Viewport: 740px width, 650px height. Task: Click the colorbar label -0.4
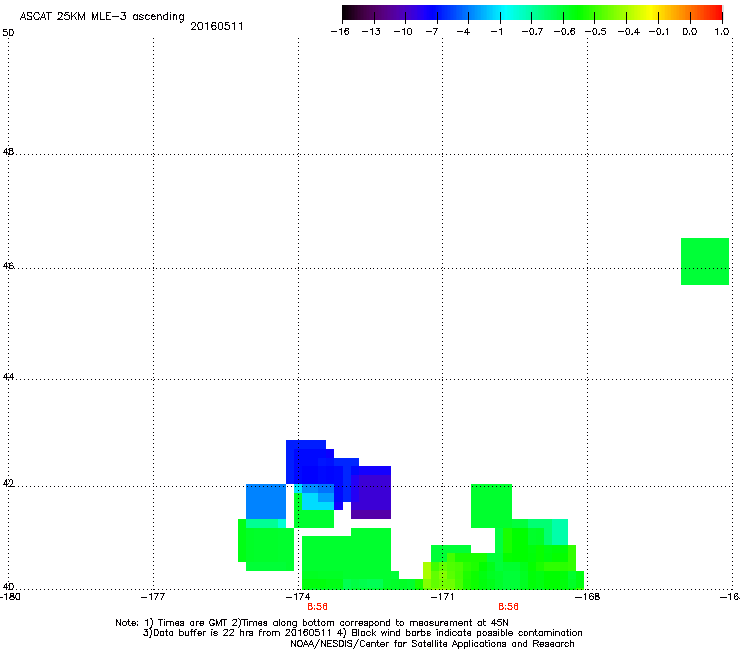(x=629, y=32)
